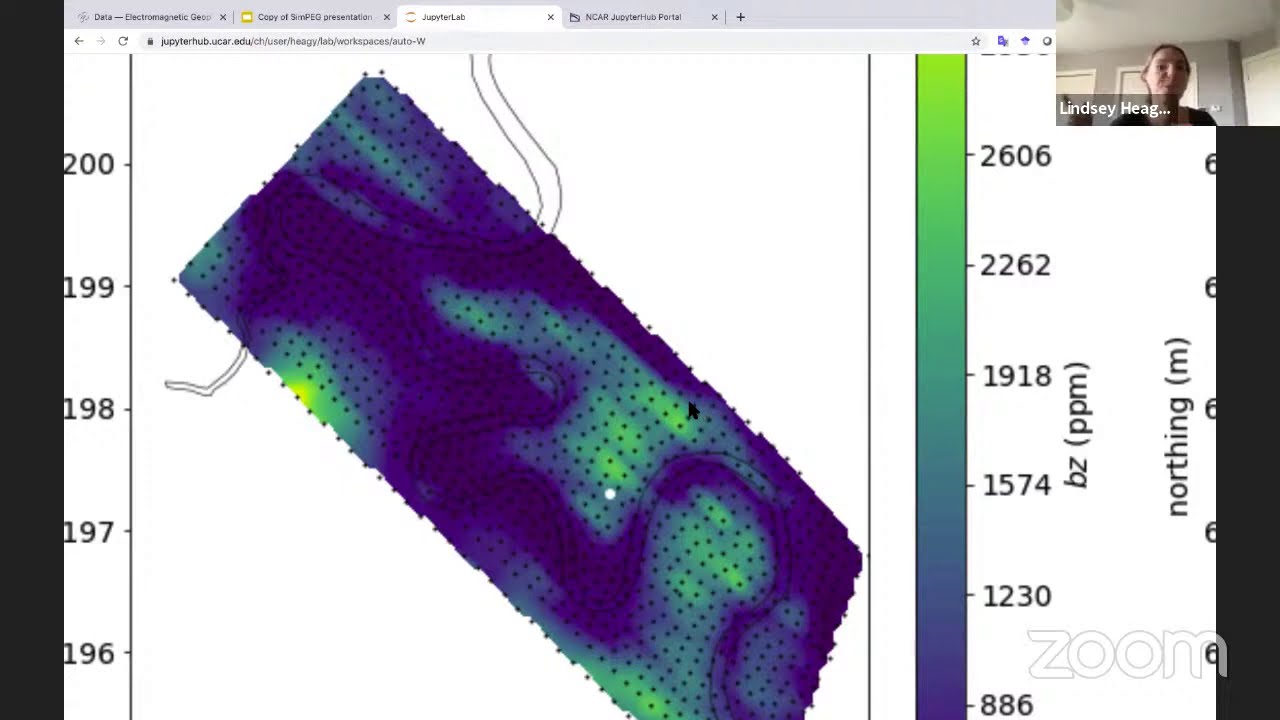This screenshot has height=720, width=1280.
Task: Click the northing (m) axis label
Action: (1178, 427)
